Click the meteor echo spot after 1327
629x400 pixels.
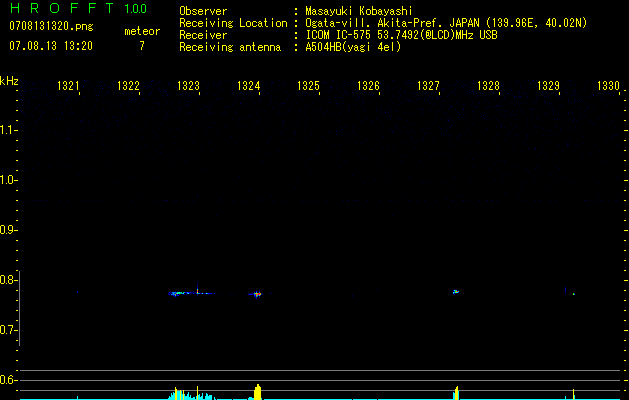456,292
